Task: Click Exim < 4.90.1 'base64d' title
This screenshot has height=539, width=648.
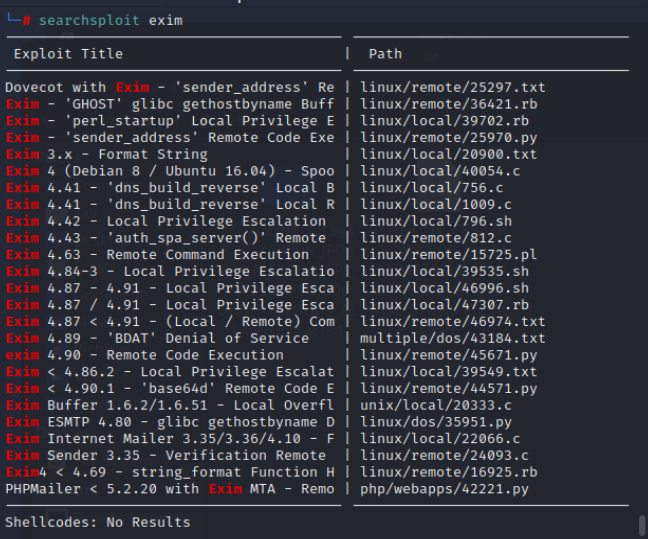Action: (170, 389)
